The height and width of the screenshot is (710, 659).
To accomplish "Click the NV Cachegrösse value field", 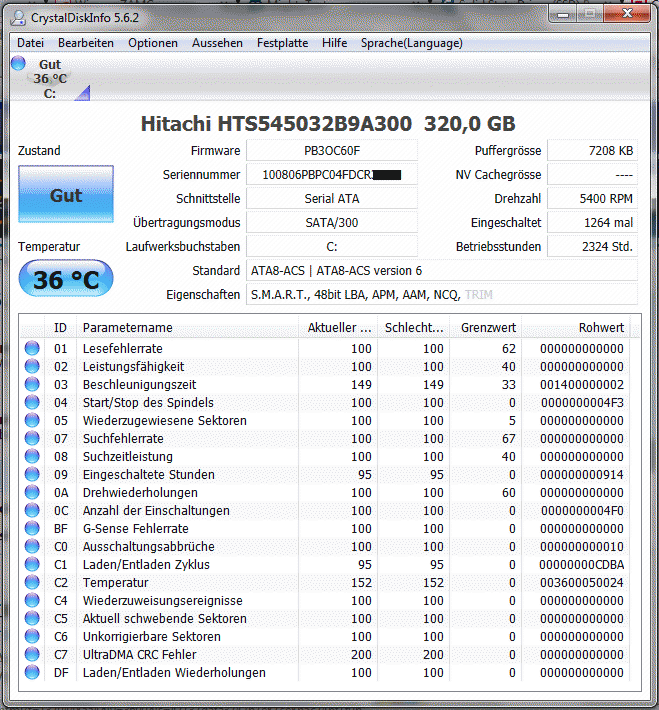I will coord(592,175).
